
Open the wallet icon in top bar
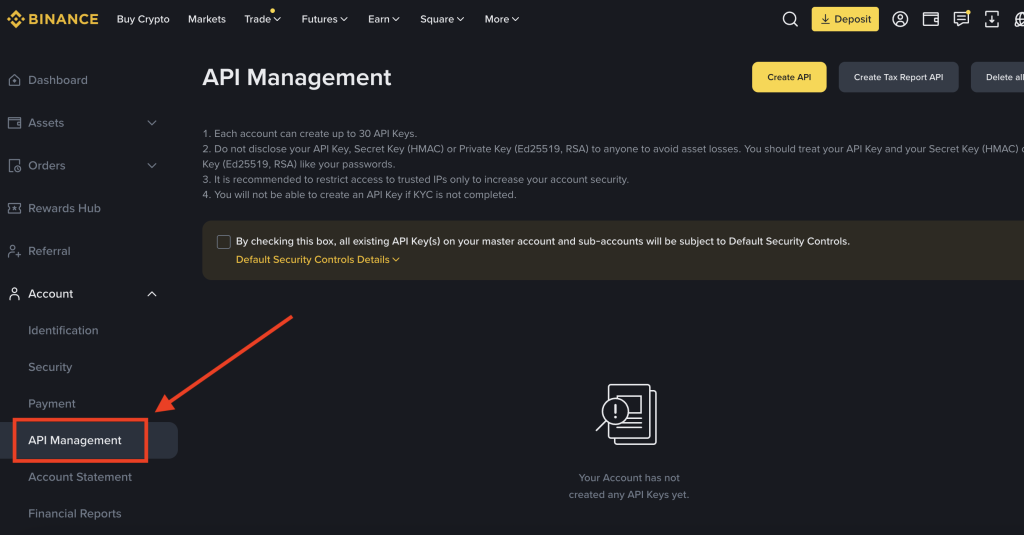930,19
